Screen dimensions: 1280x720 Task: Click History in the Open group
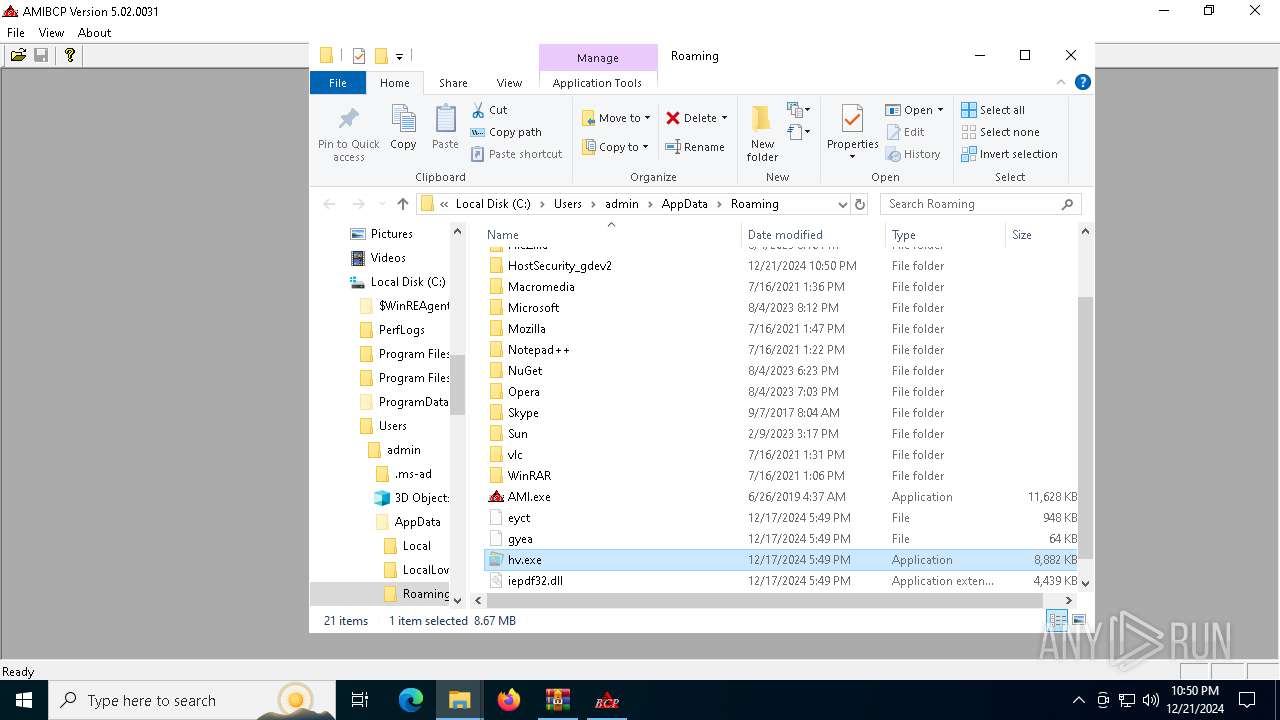913,154
